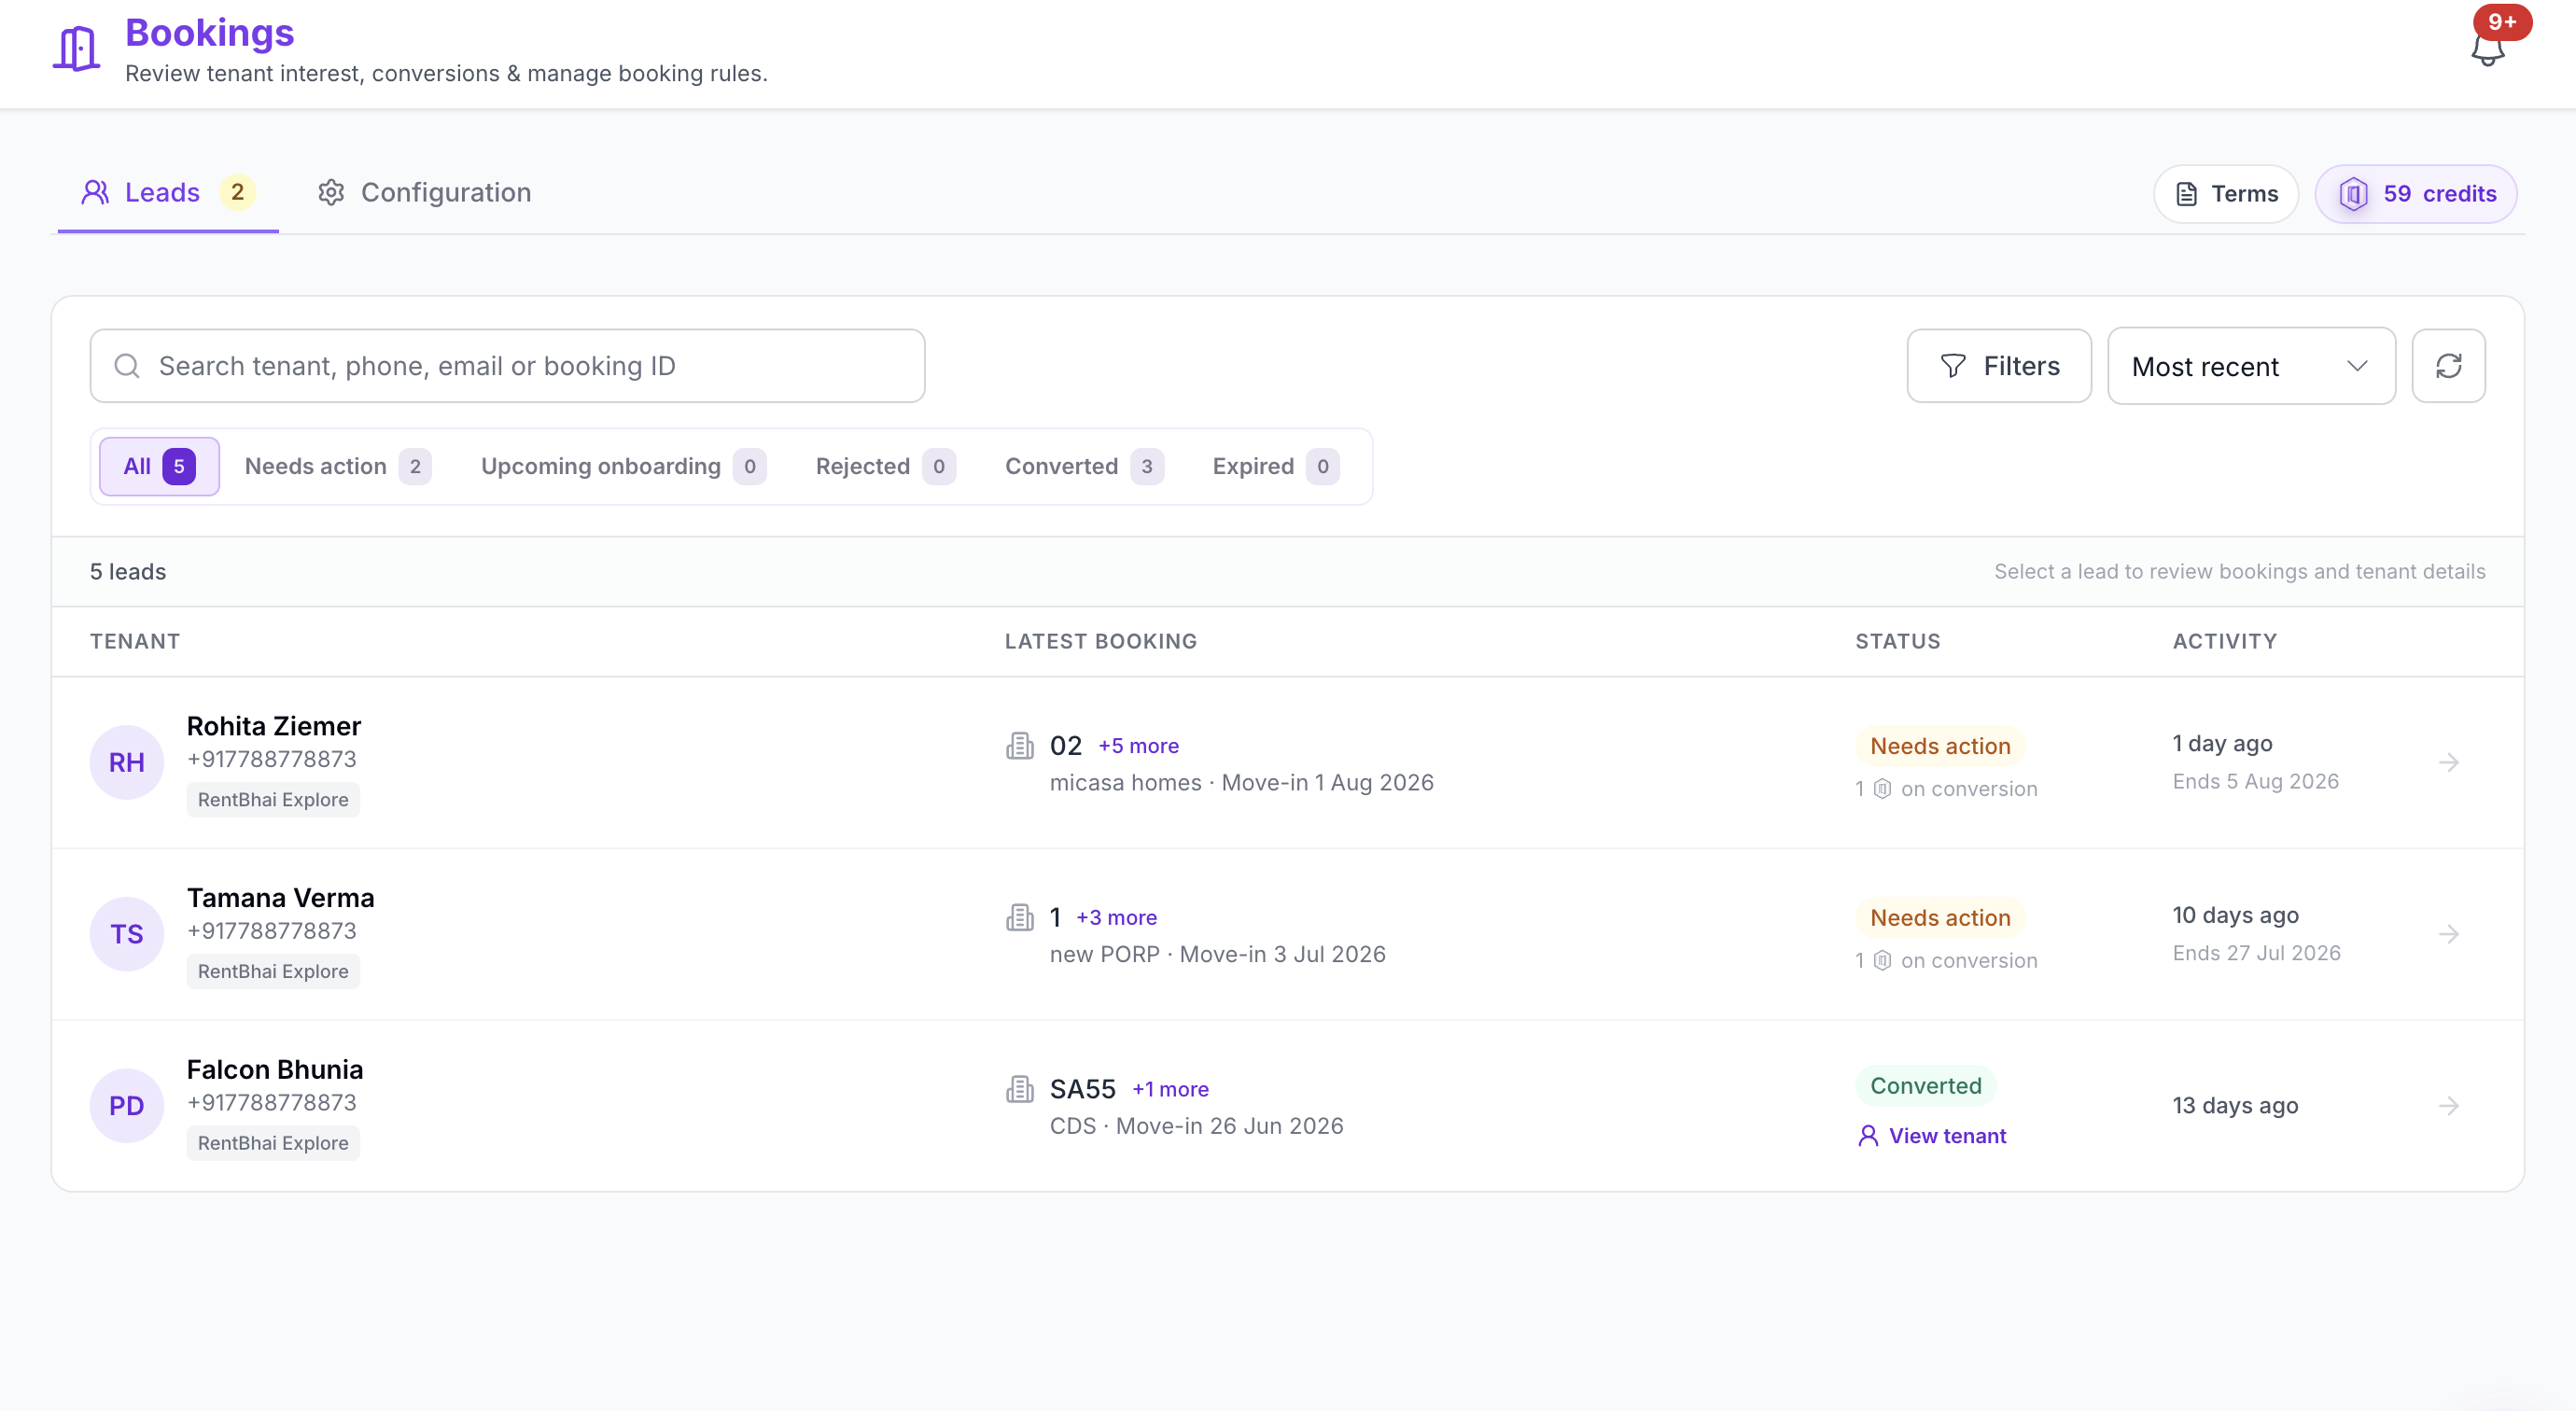The height and width of the screenshot is (1411, 2576).
Task: Click the Rohita Ziemer tenant name
Action: click(x=274, y=726)
